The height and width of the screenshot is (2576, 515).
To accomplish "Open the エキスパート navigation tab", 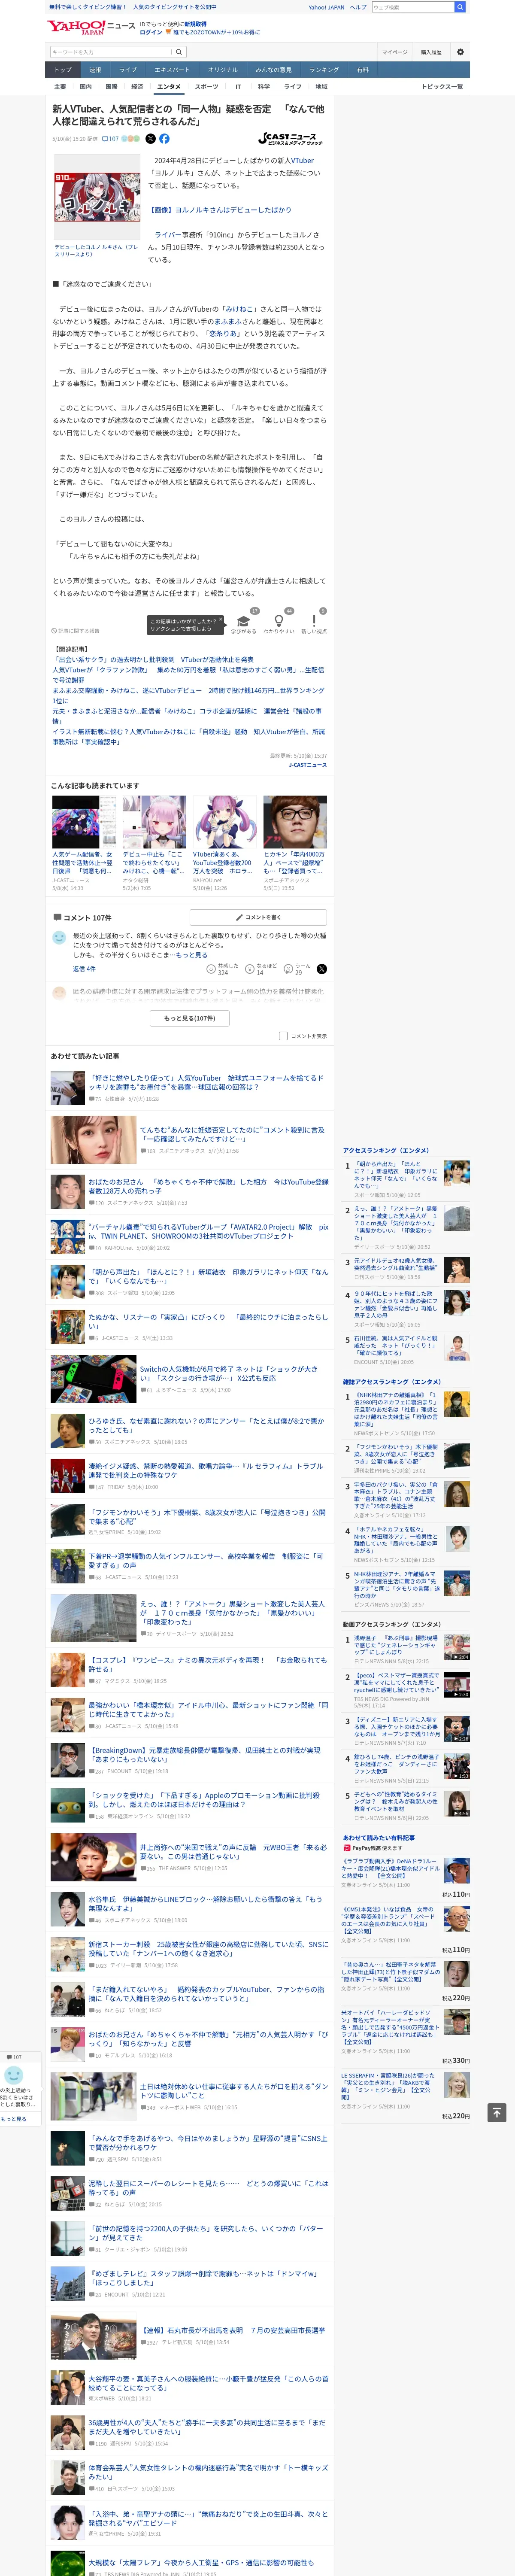I will tap(172, 70).
